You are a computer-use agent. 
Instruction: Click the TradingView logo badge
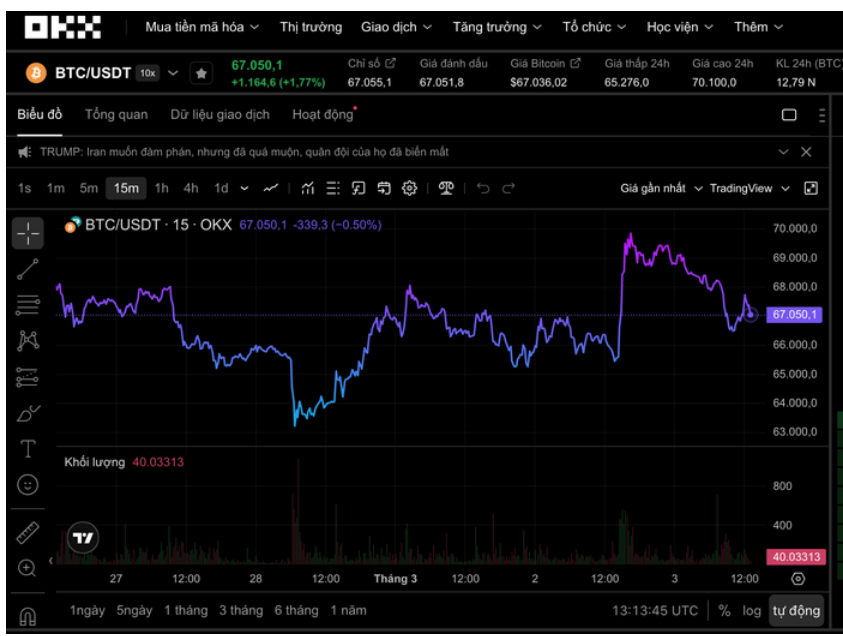83,538
